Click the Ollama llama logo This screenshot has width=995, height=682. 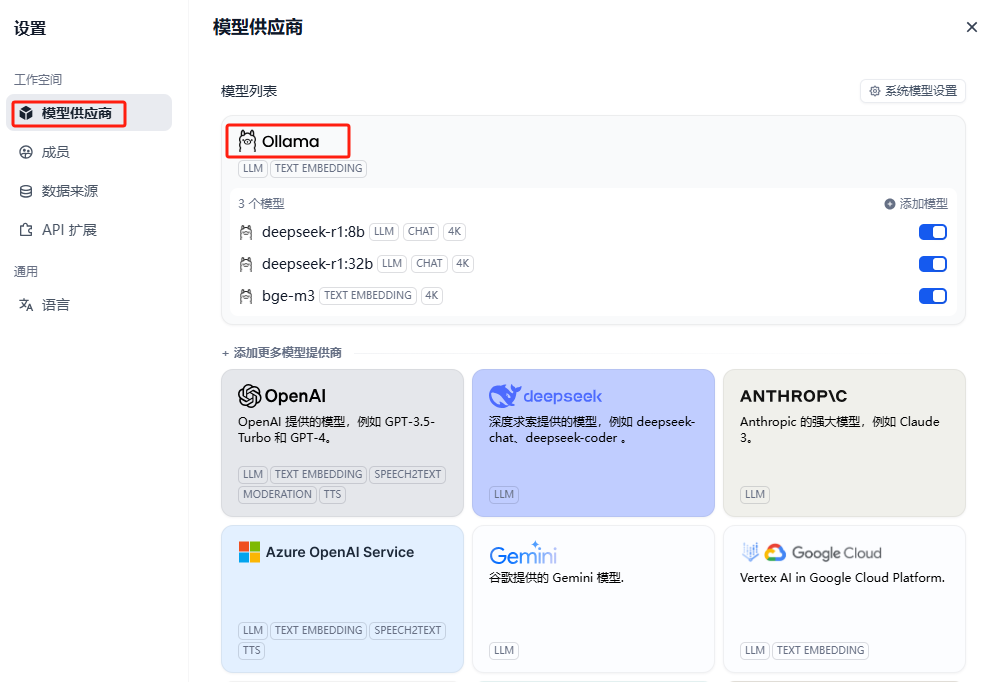pyautogui.click(x=247, y=141)
